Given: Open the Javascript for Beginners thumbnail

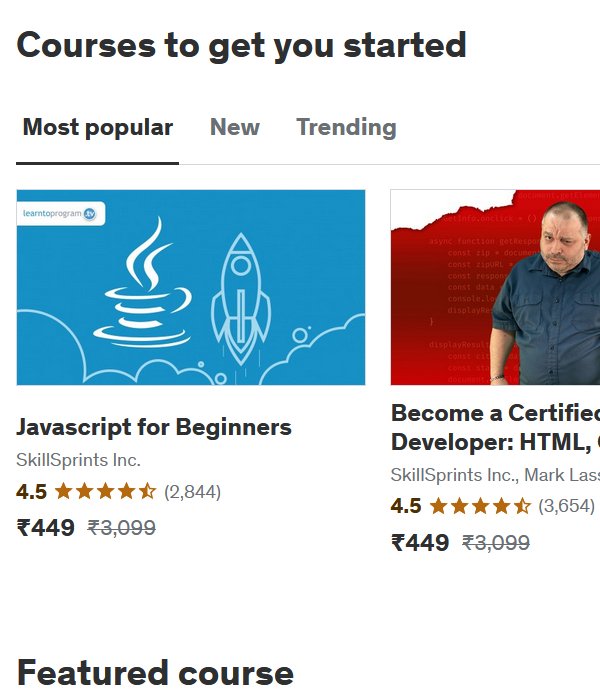Looking at the screenshot, I should tap(191, 287).
